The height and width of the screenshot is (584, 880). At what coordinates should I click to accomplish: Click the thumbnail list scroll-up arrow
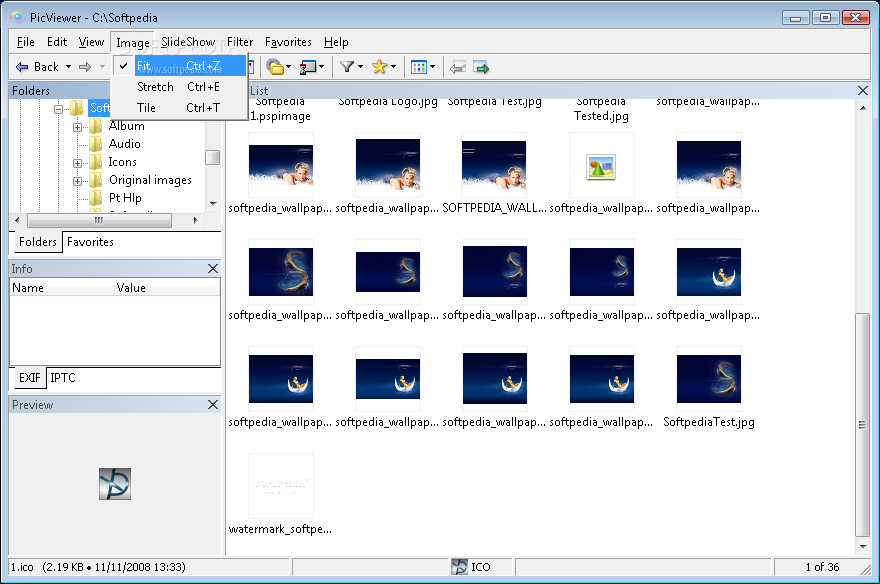coord(863,108)
